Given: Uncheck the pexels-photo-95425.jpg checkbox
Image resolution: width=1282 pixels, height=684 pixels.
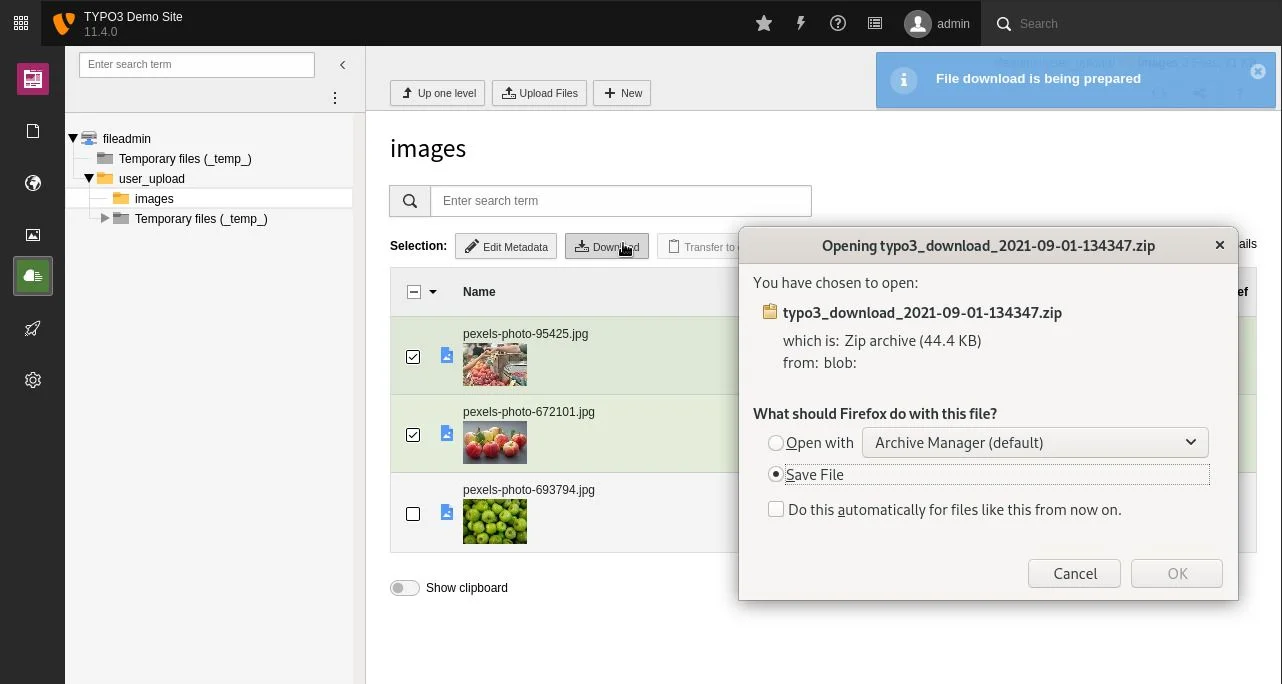Looking at the screenshot, I should (413, 357).
